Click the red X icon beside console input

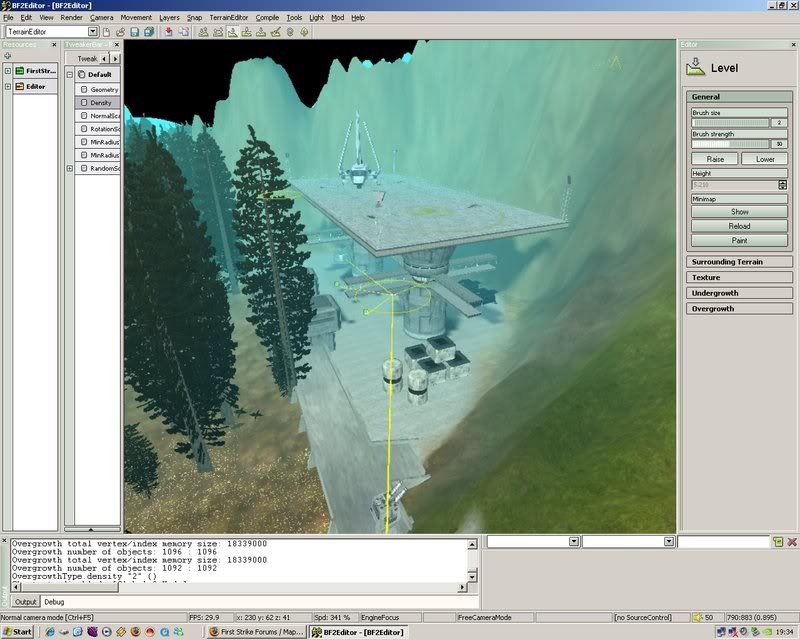[x=792, y=541]
